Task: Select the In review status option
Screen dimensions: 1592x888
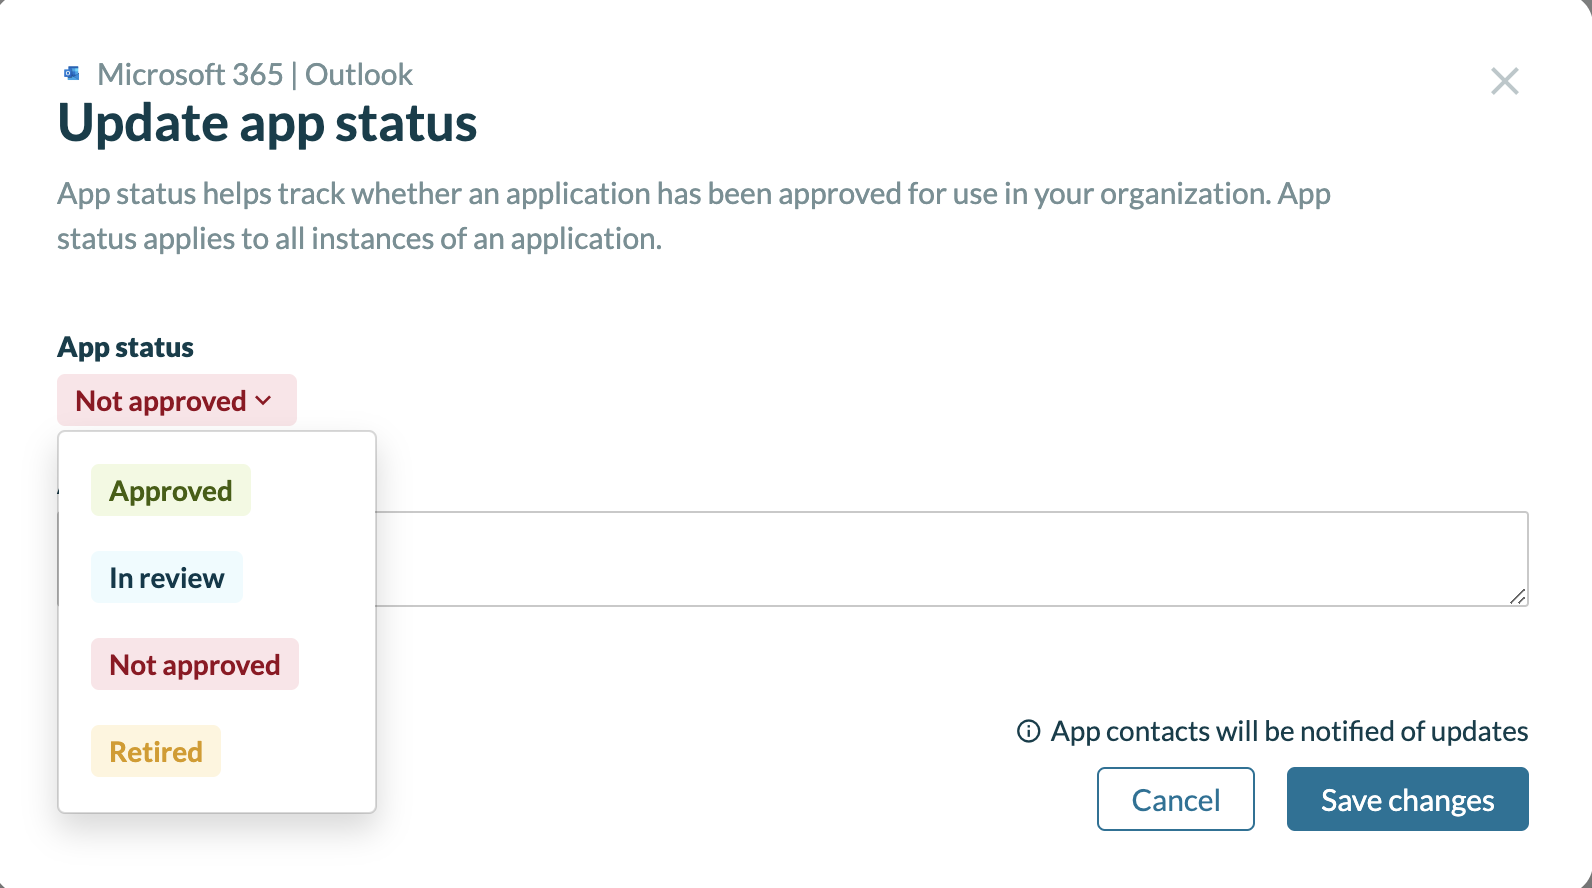Action: (x=167, y=577)
